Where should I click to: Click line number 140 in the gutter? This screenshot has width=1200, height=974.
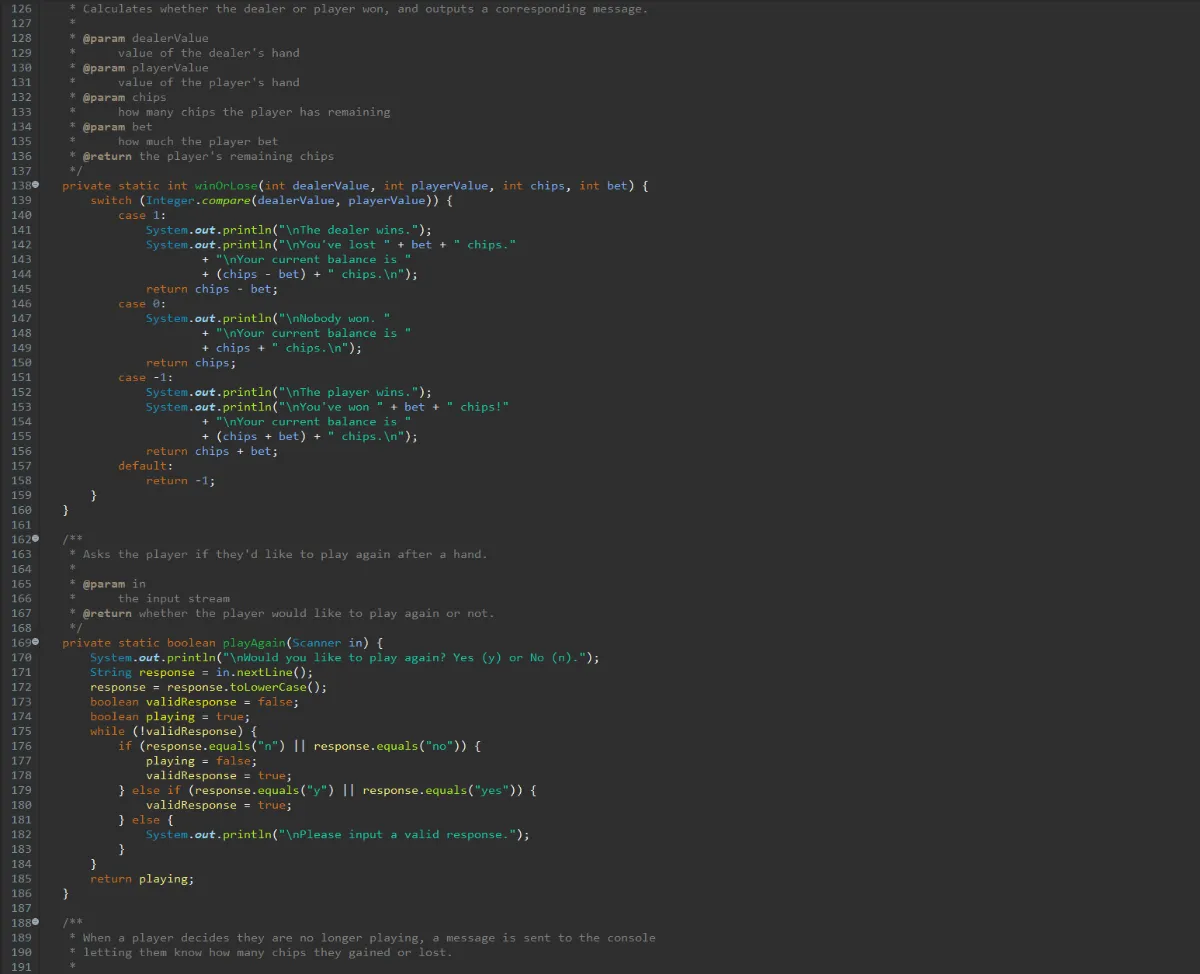click(x=21, y=215)
